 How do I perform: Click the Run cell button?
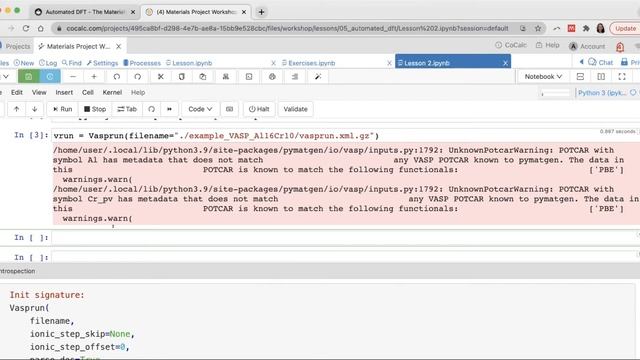click(62, 109)
